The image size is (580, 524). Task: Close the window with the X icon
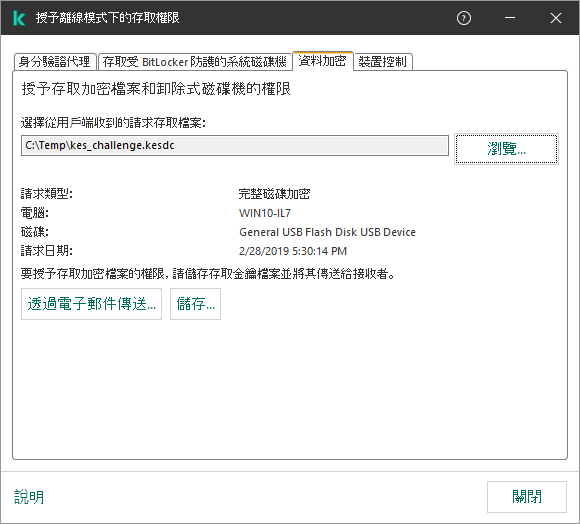point(556,18)
